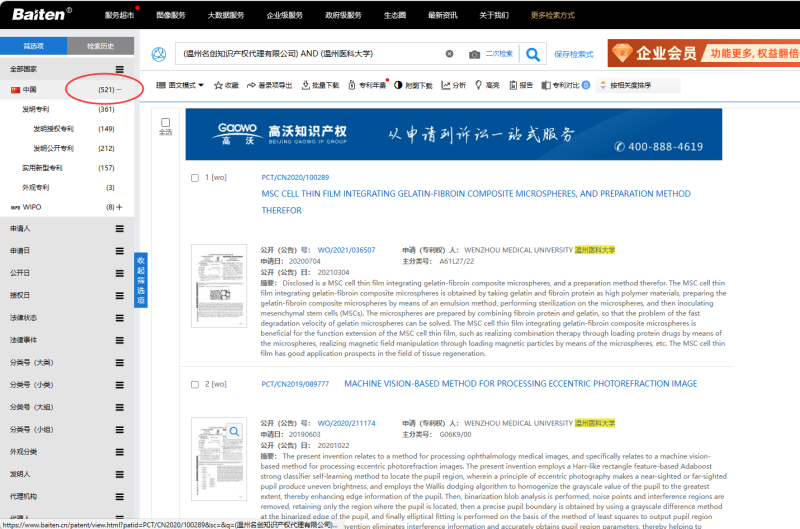Switch to the 筛选项 tab
The width and height of the screenshot is (800, 529).
coord(34,46)
